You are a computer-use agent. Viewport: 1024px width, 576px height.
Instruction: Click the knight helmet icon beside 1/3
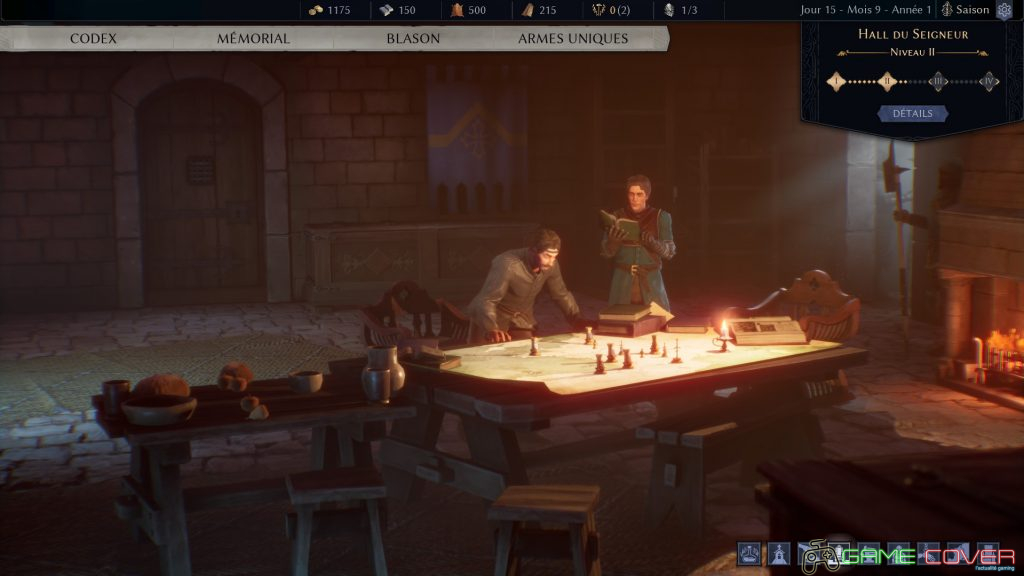669,10
